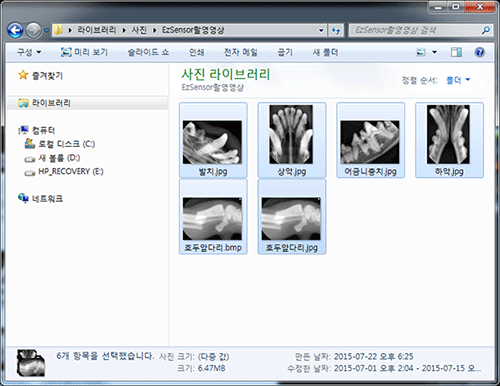Click the 즐겨찾기 star icon

click(23, 75)
